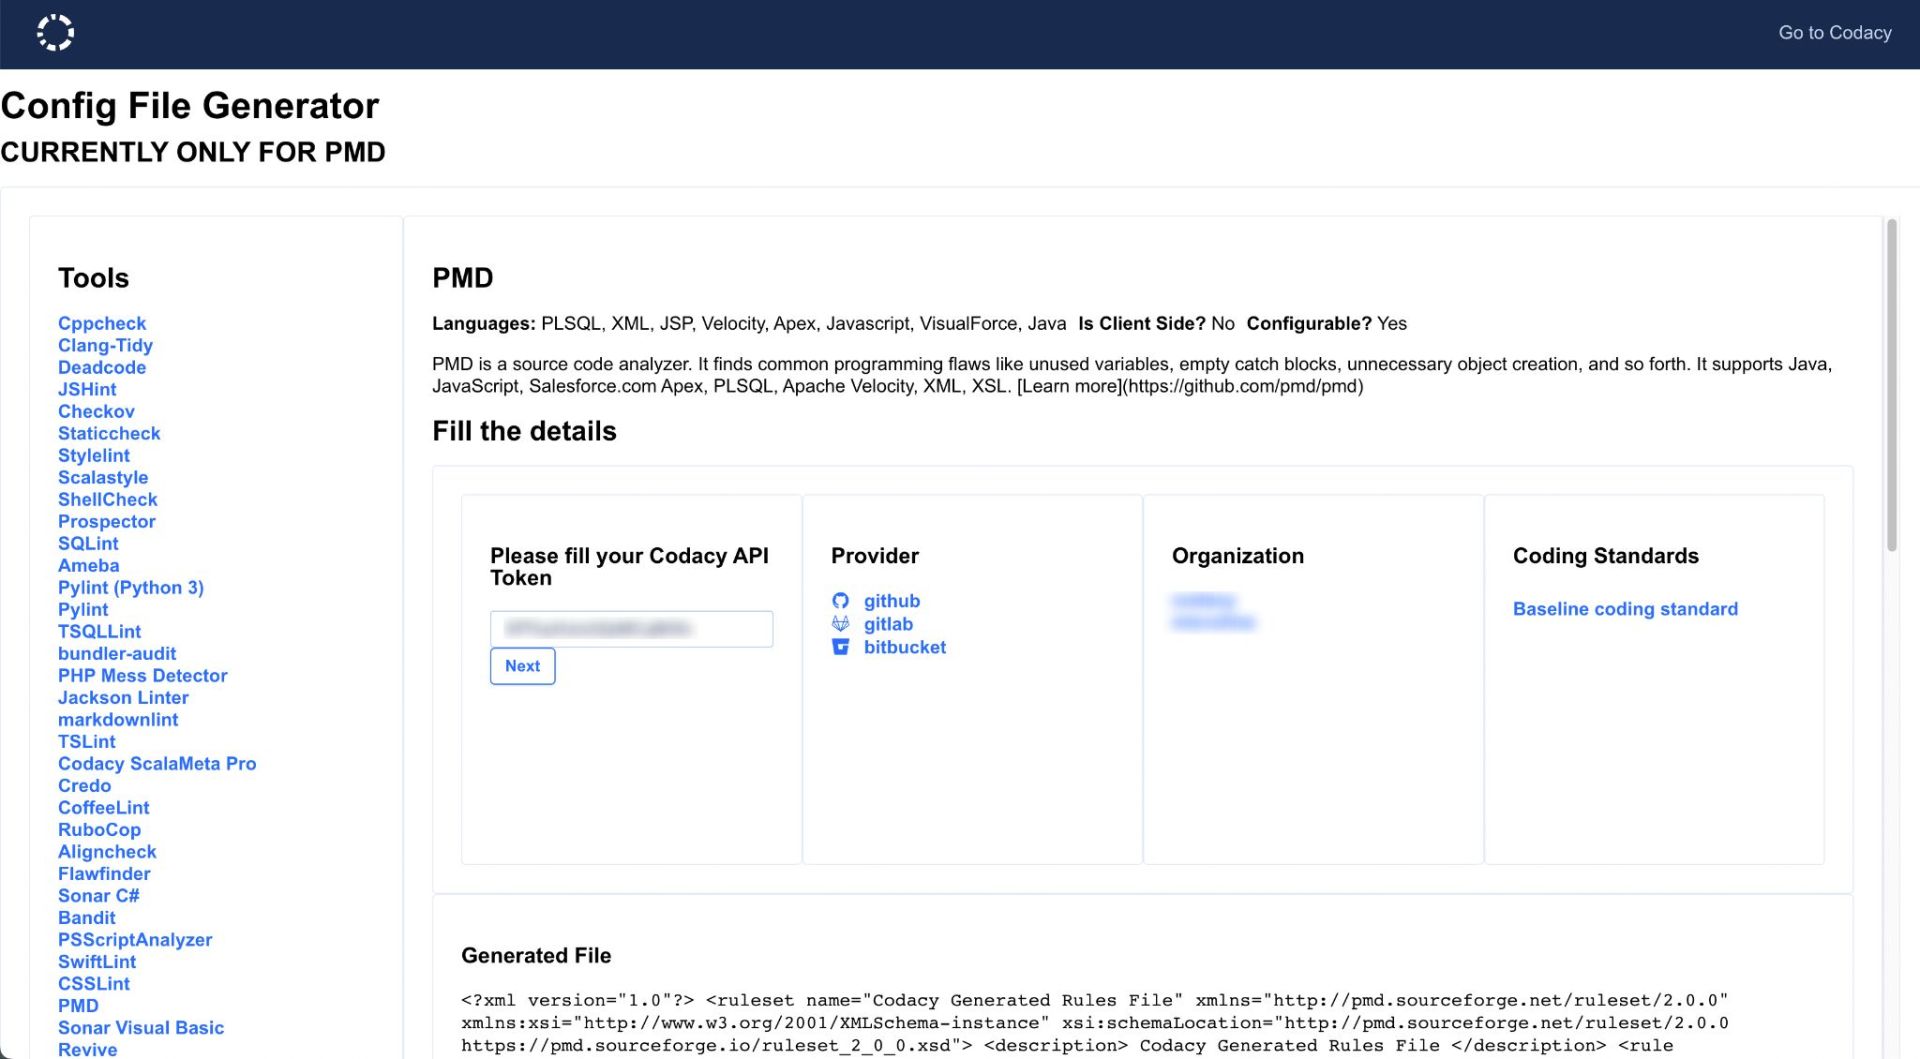The height and width of the screenshot is (1059, 1920).
Task: Open the SwiftLint tool page
Action: point(97,961)
